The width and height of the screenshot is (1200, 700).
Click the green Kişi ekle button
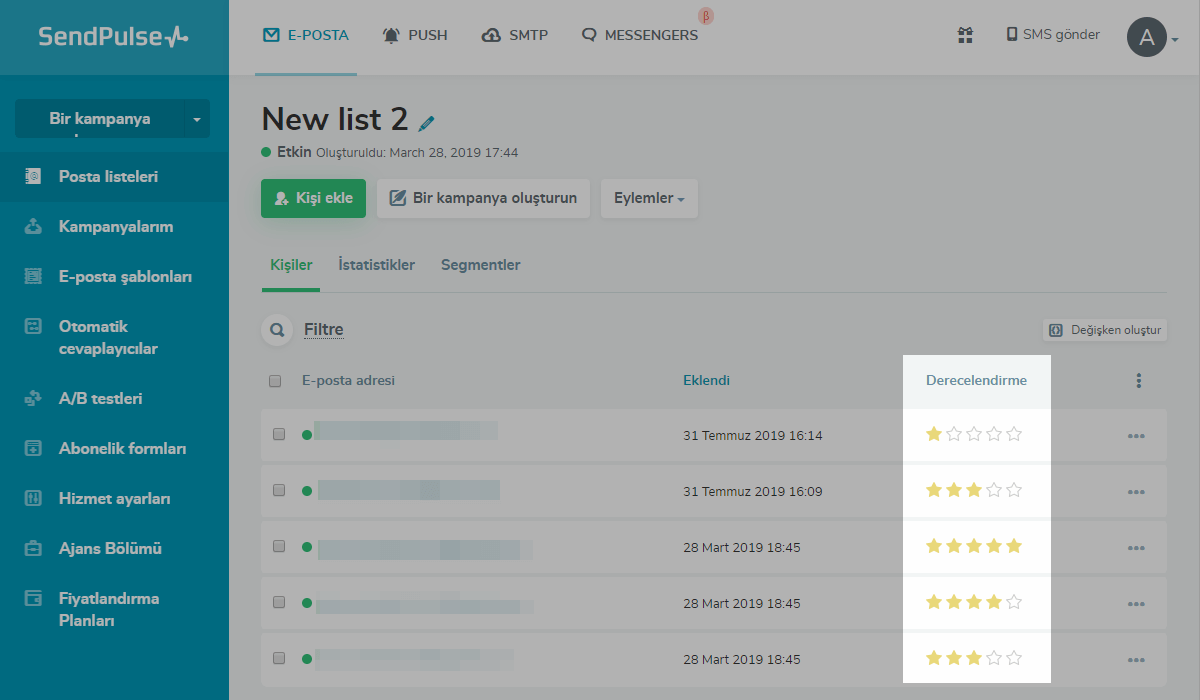(x=313, y=198)
